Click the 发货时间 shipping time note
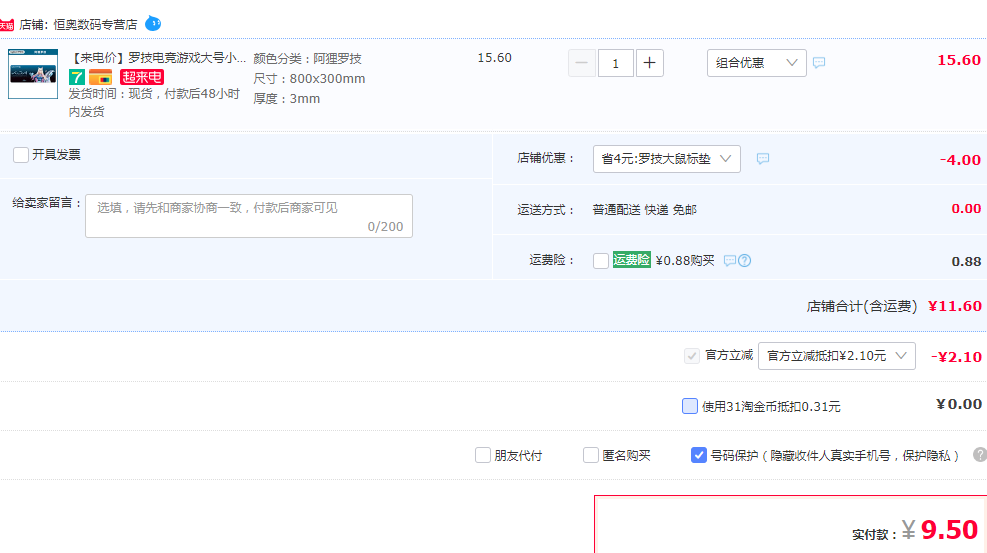The image size is (987, 553). click(x=154, y=103)
